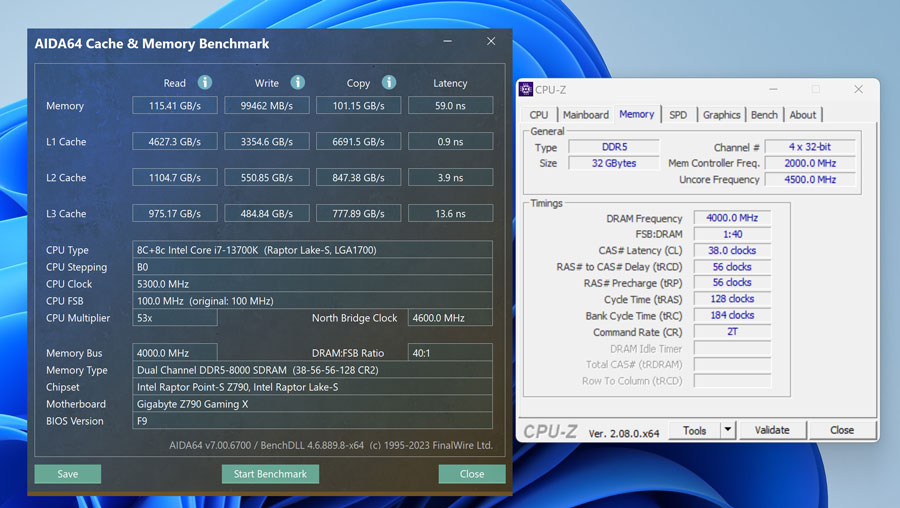Close the CPU-Z window with X
Viewport: 900px width, 508px height.
[x=858, y=89]
